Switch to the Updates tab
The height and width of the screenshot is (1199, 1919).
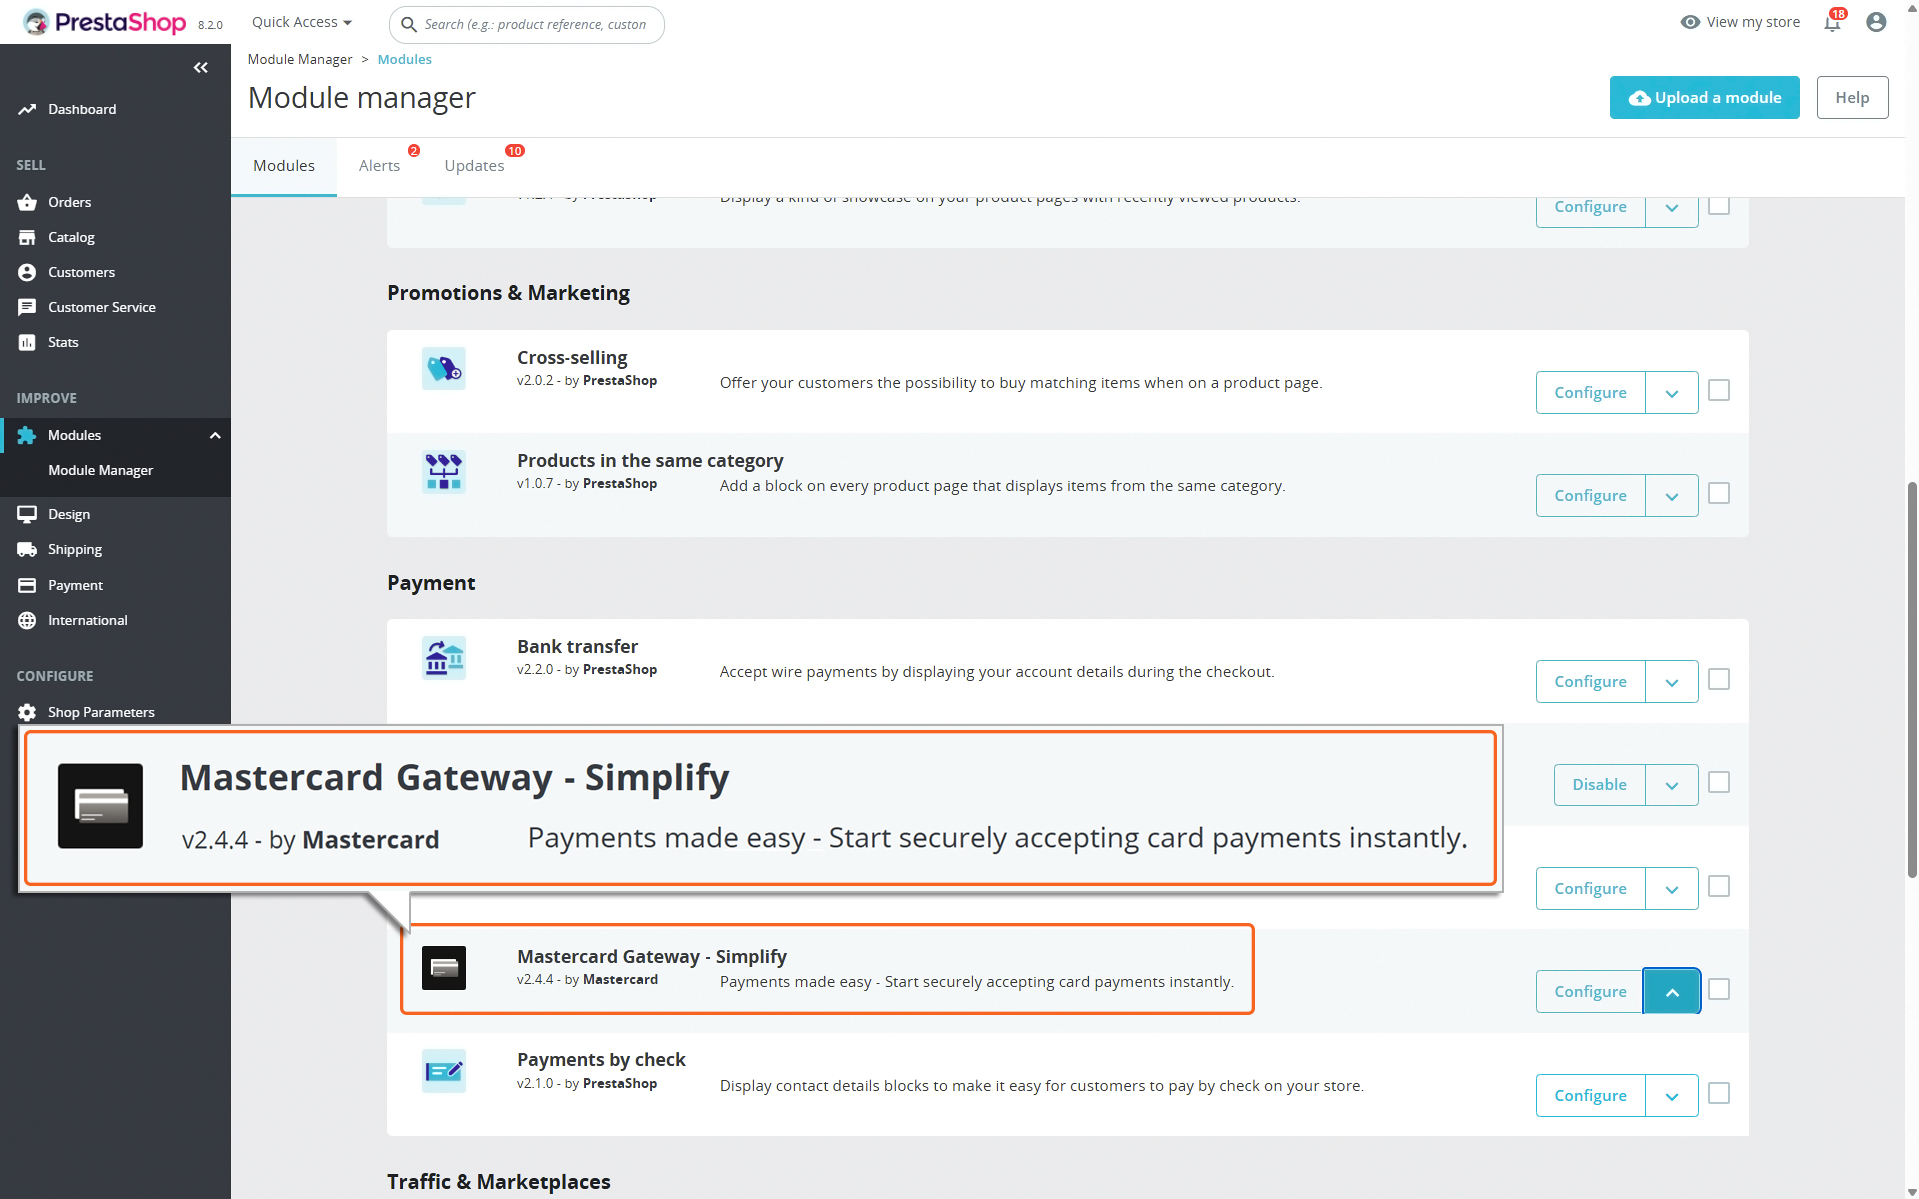tap(474, 166)
